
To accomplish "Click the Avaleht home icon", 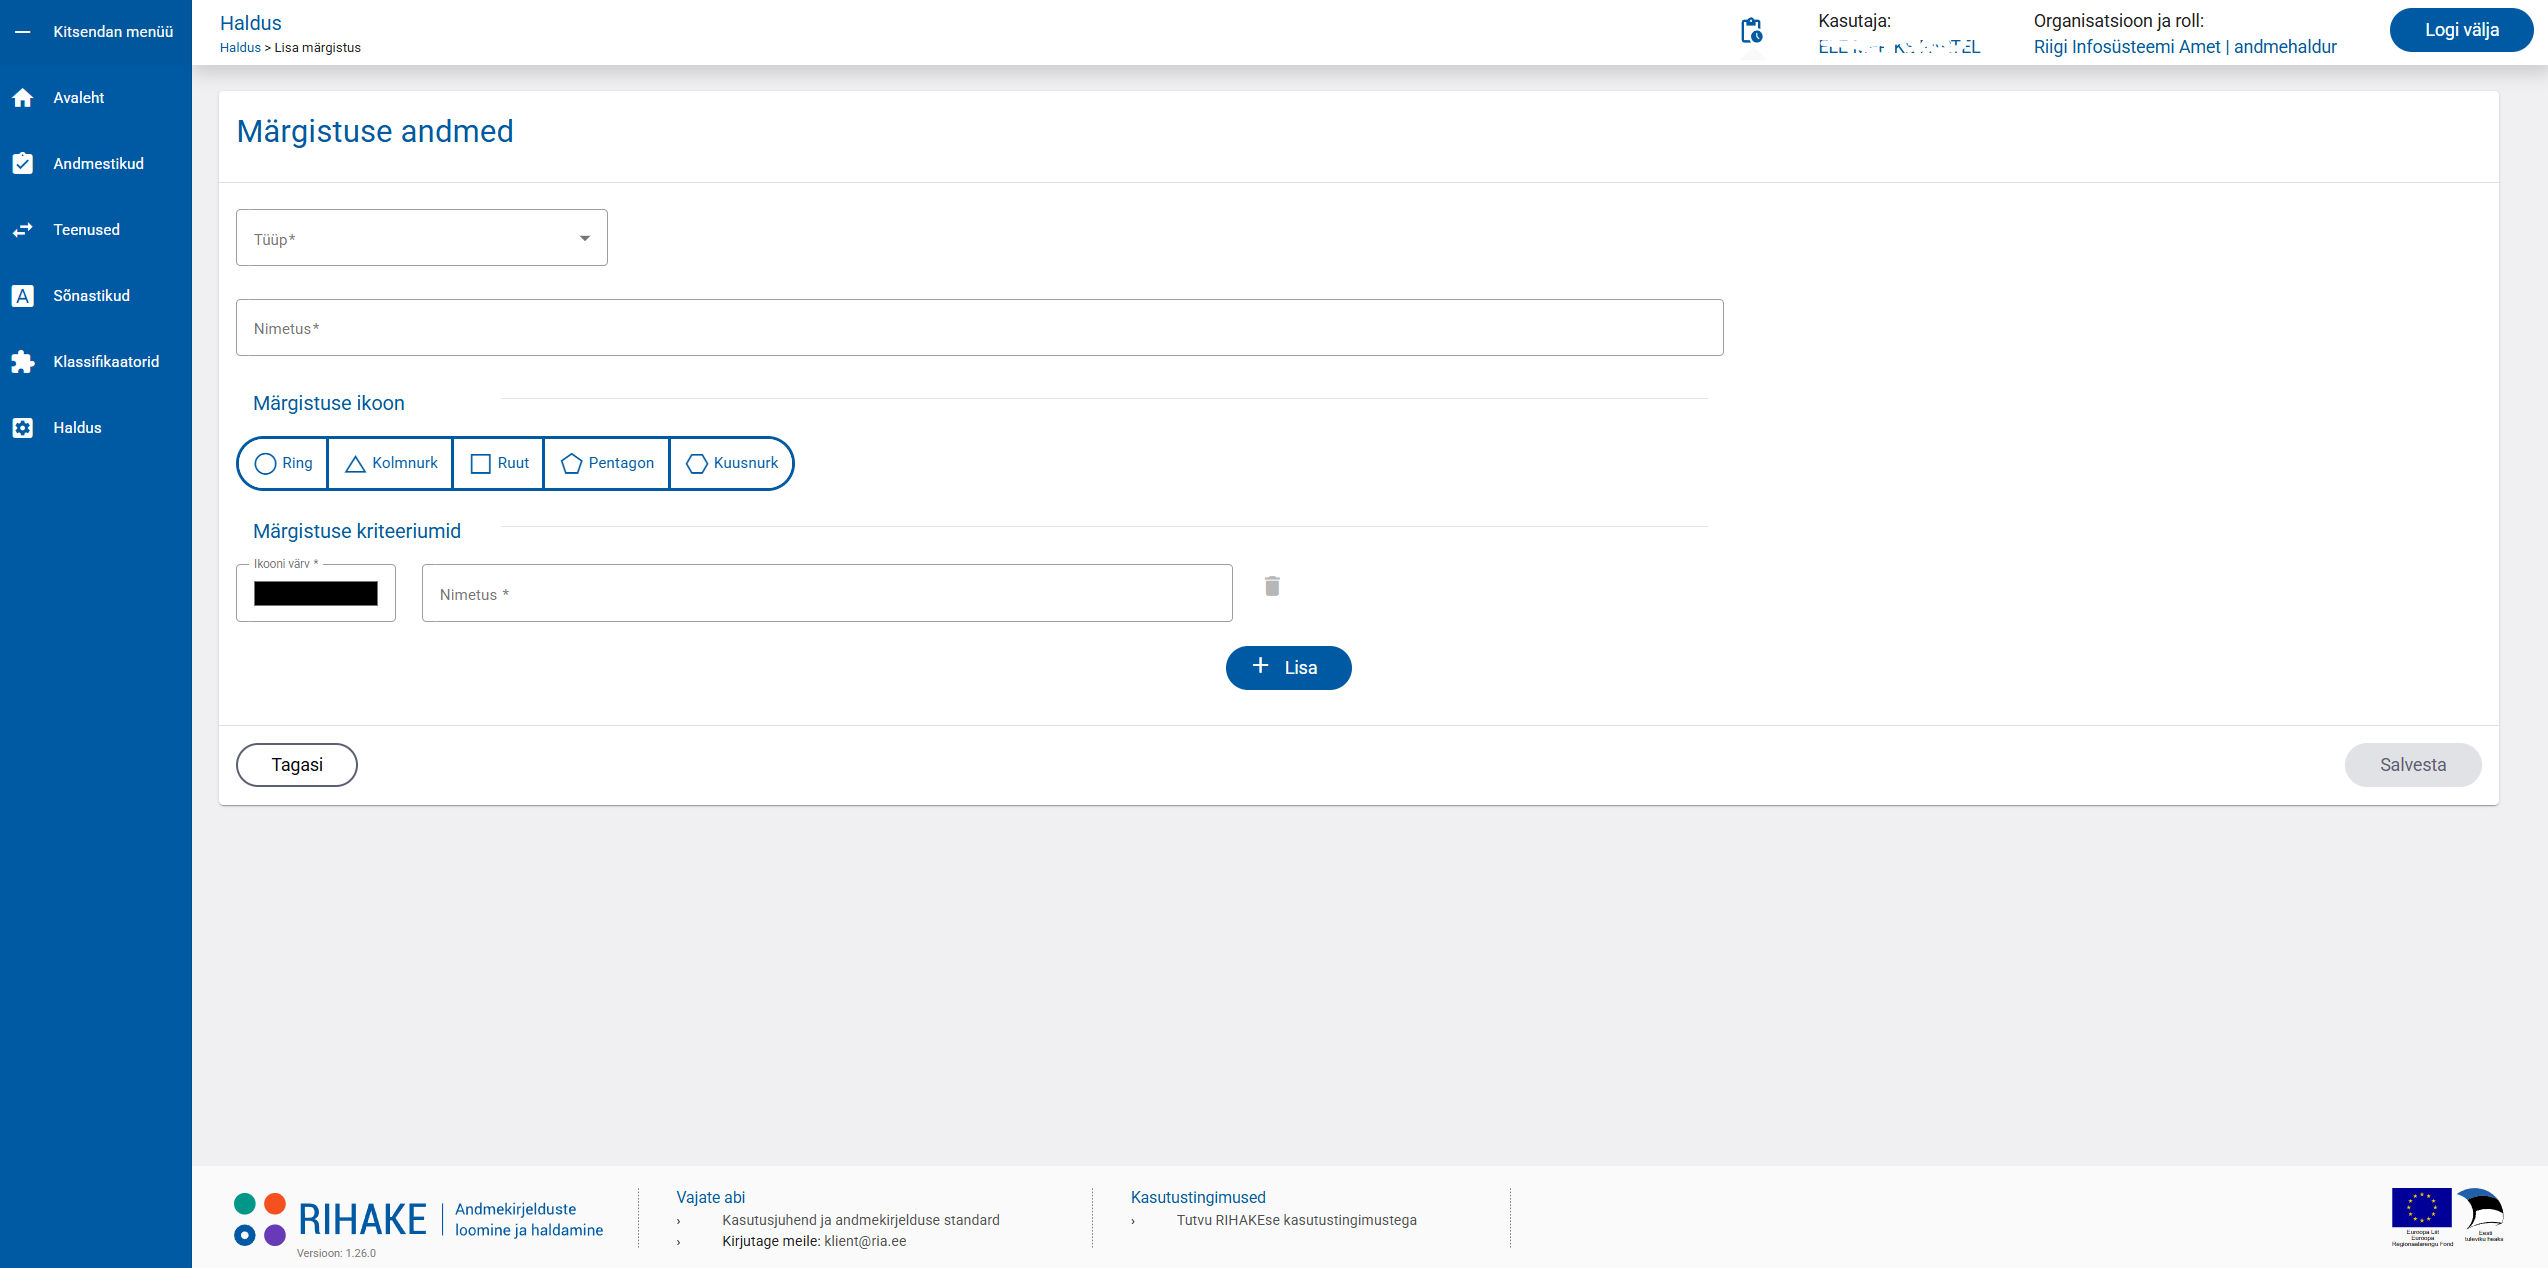I will tap(23, 98).
